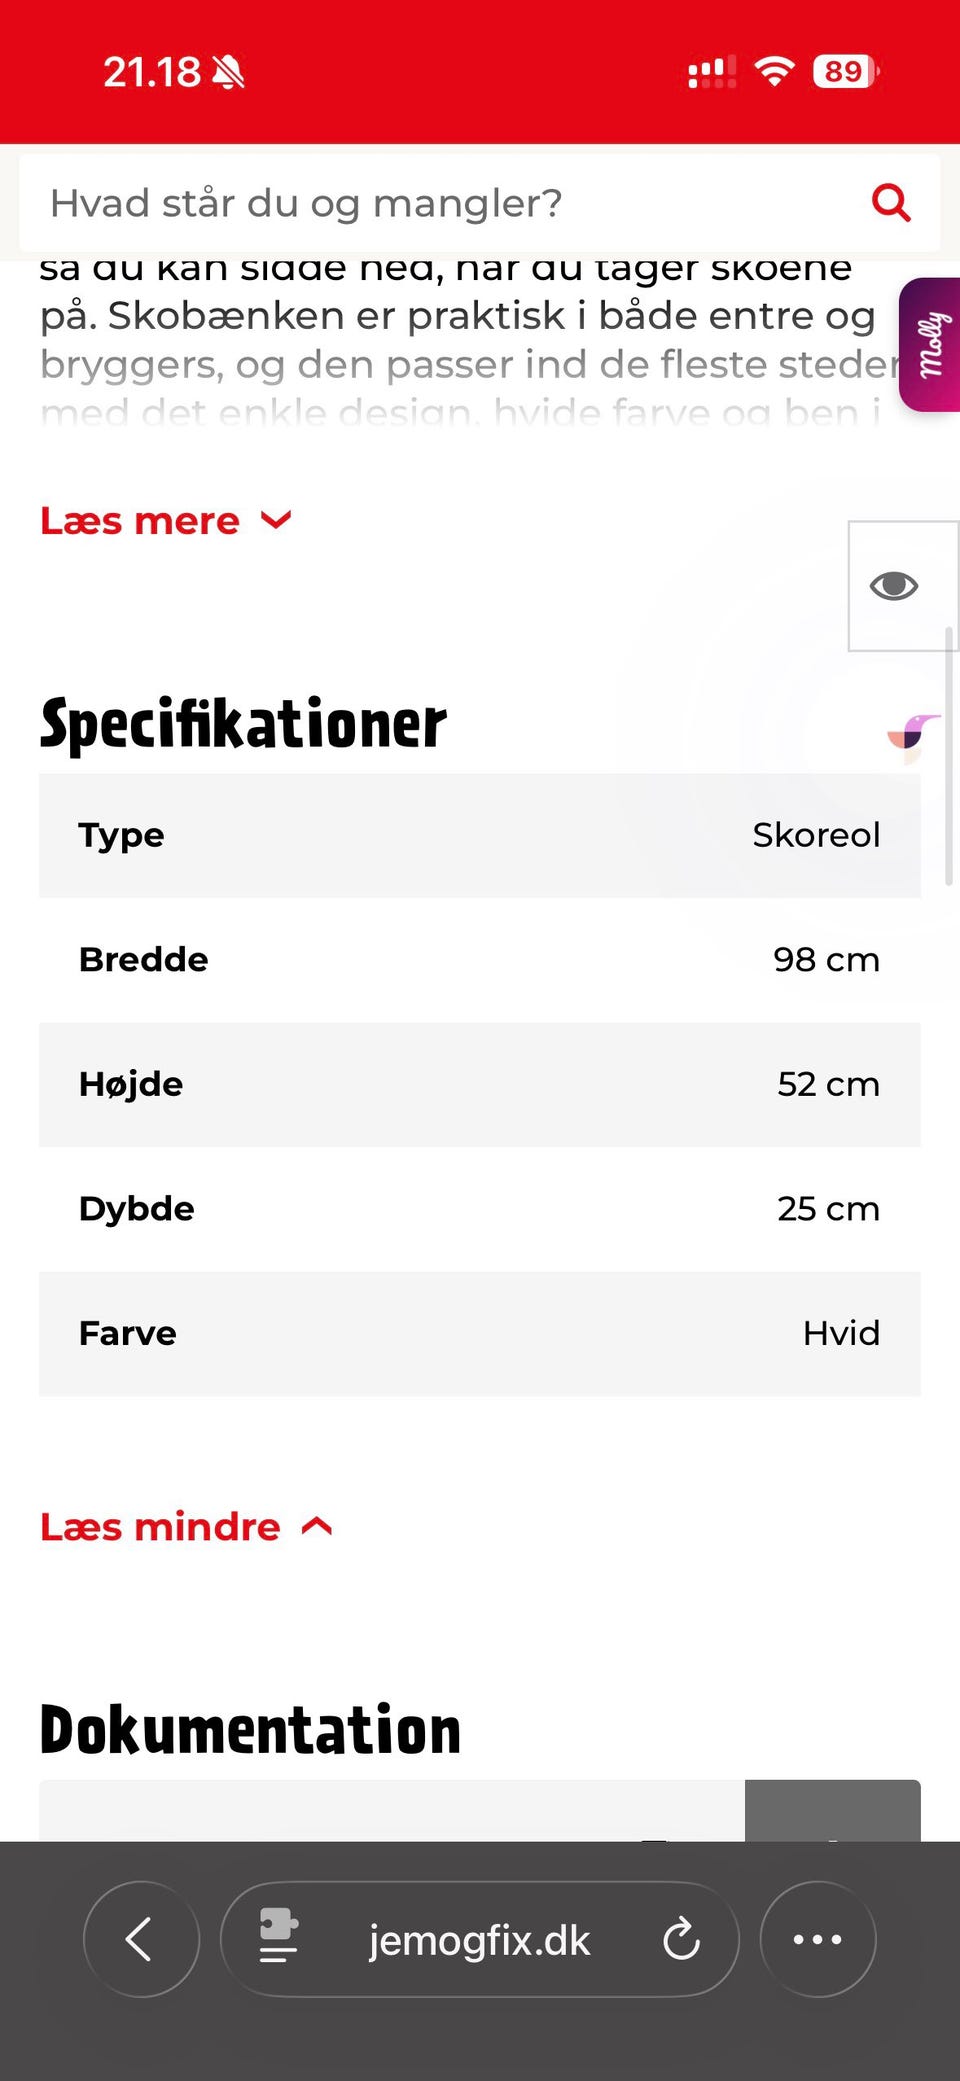This screenshot has height=2081, width=960.
Task: Open the page tools icon in the address bar
Action: coord(278,1937)
